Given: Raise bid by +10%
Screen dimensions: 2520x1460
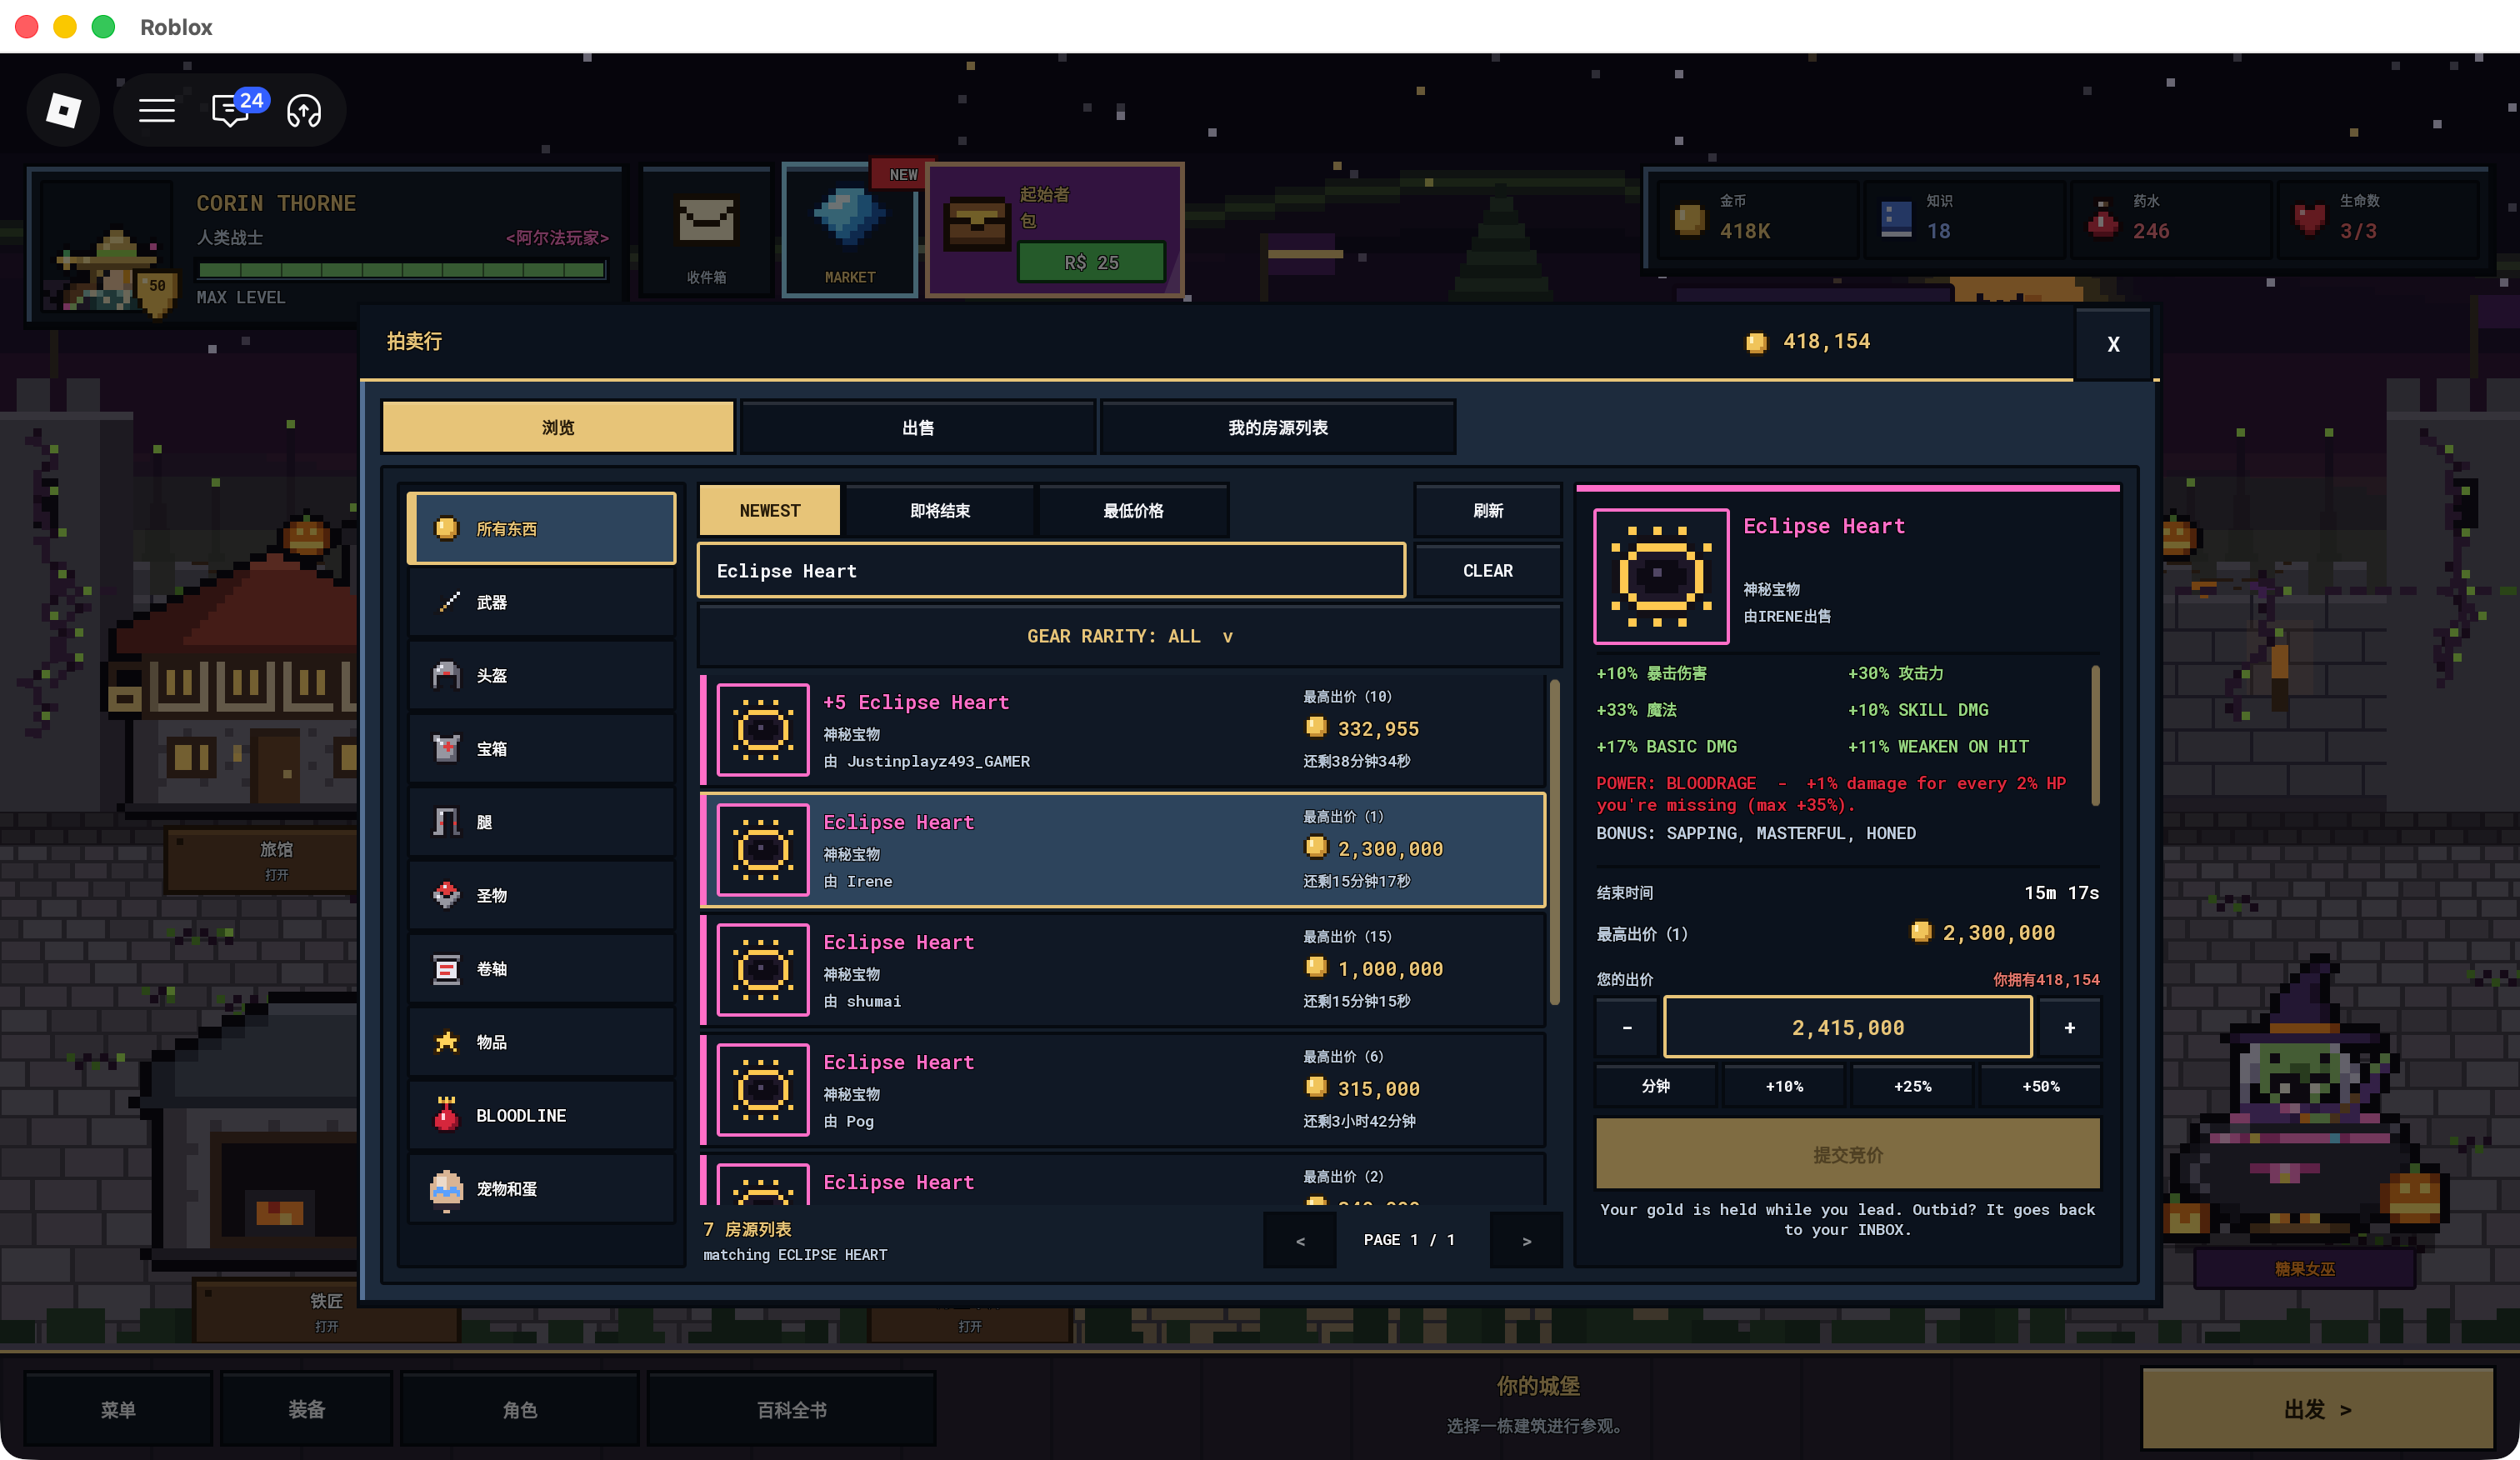Looking at the screenshot, I should click(1784, 1086).
